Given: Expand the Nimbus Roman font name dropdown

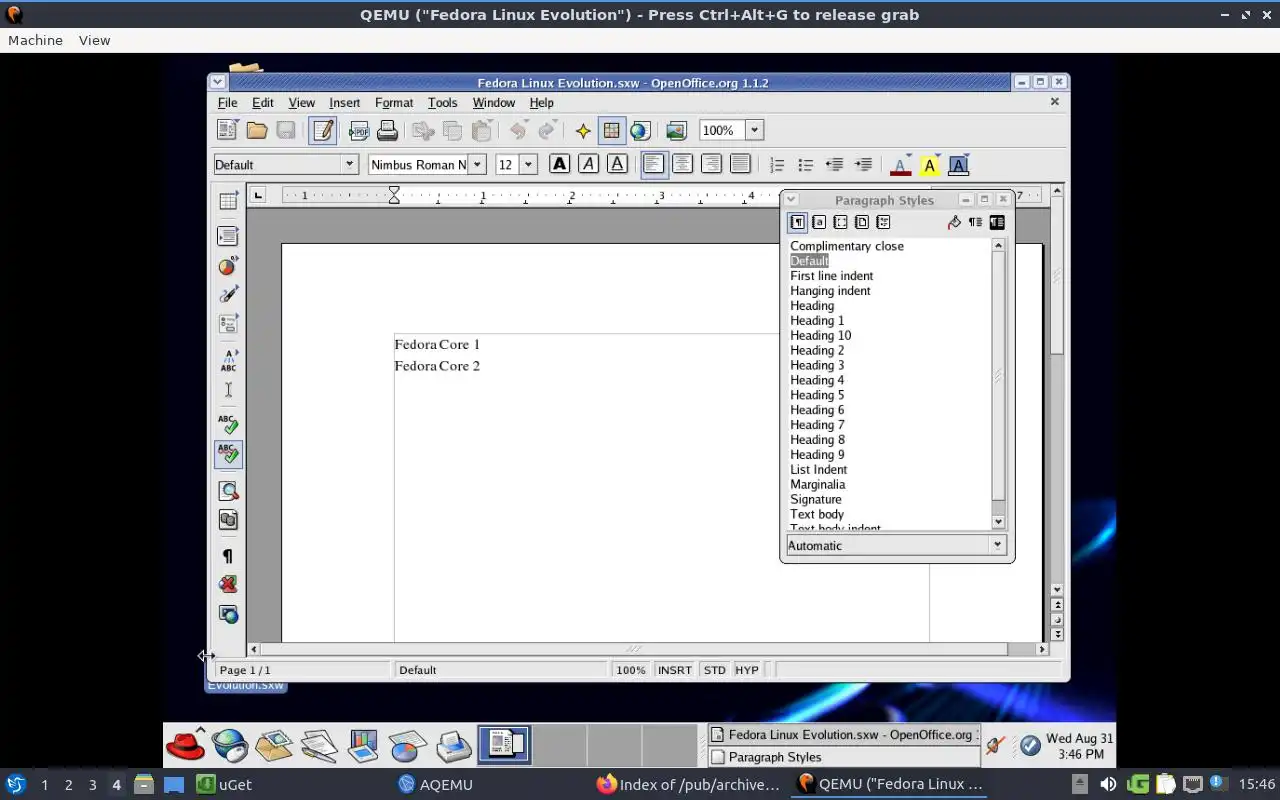Looking at the screenshot, I should coord(478,164).
